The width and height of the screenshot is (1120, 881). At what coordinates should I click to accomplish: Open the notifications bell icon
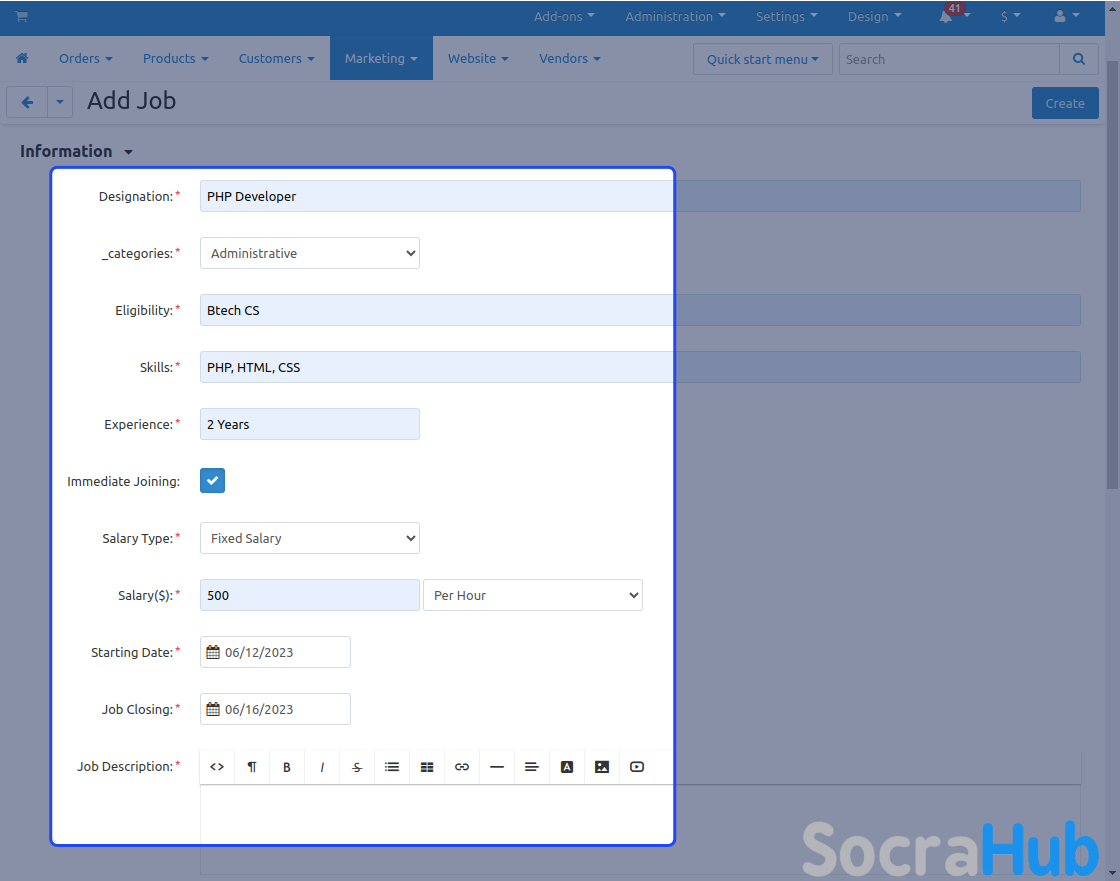pos(946,17)
